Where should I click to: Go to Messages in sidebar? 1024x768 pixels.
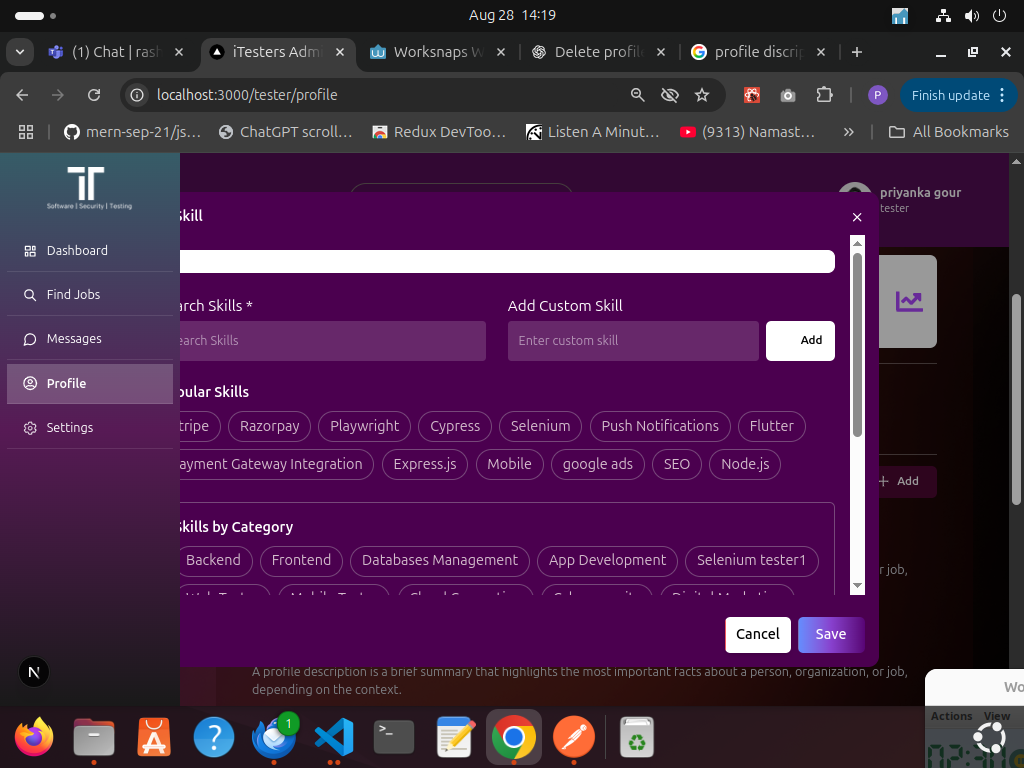(x=74, y=339)
